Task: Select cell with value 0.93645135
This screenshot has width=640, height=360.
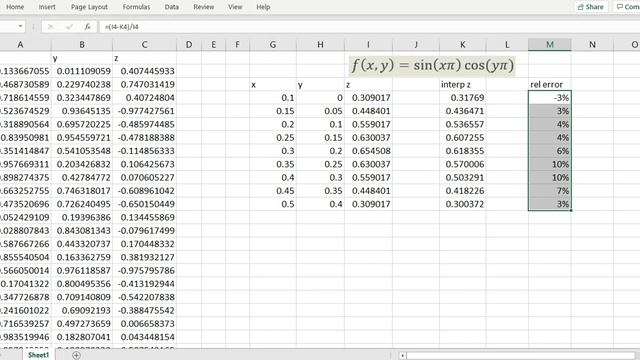Action: tap(82, 111)
